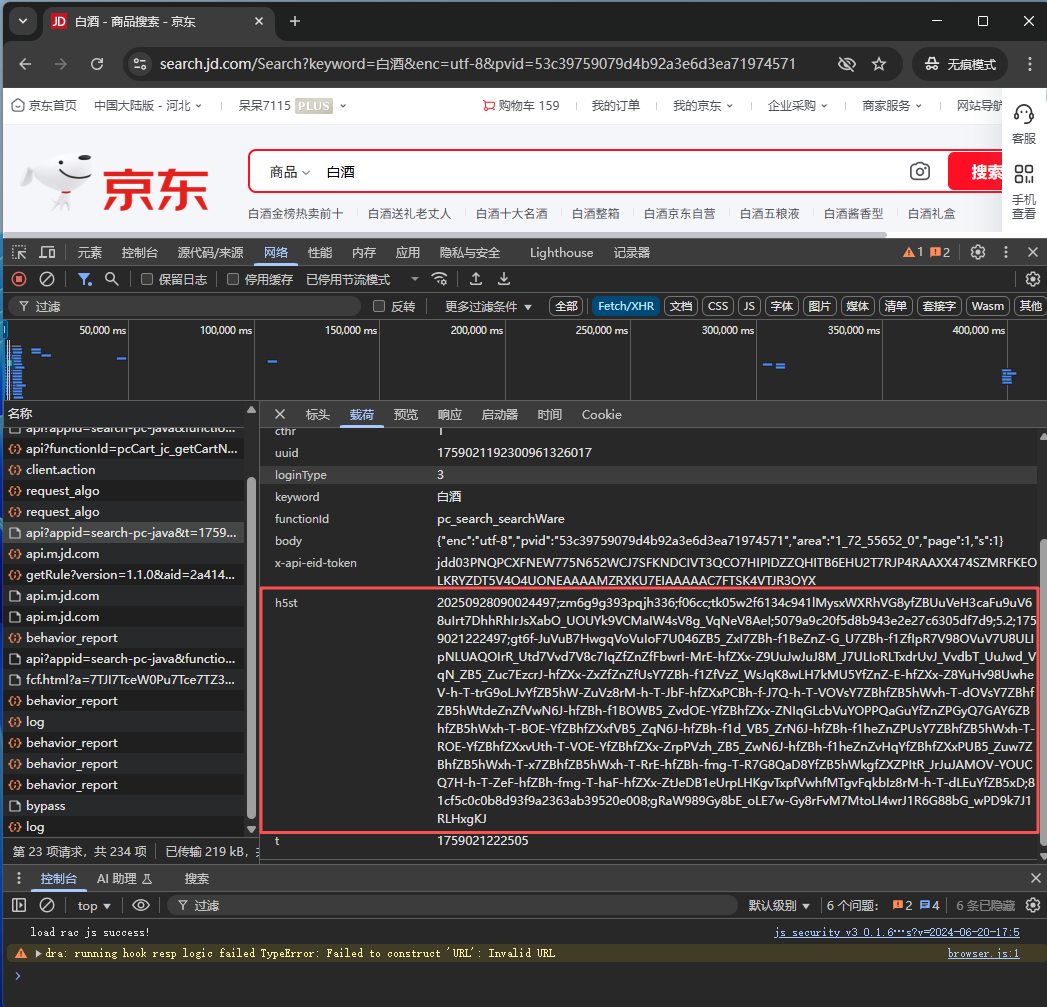
Task: Expand the dra warning message arrow
Action: click(38, 953)
